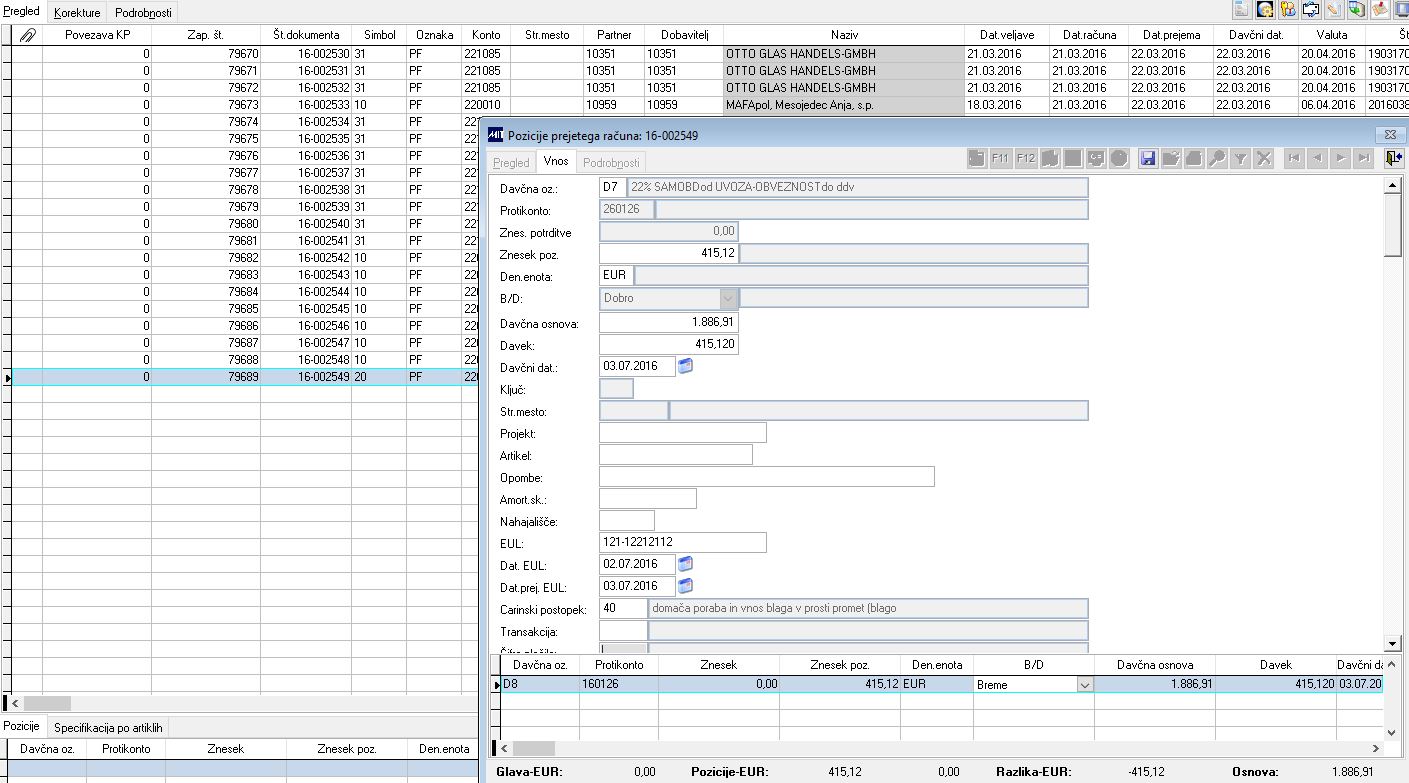Click the Naziv column header
Viewport: 1409px width, 783px height.
point(843,35)
